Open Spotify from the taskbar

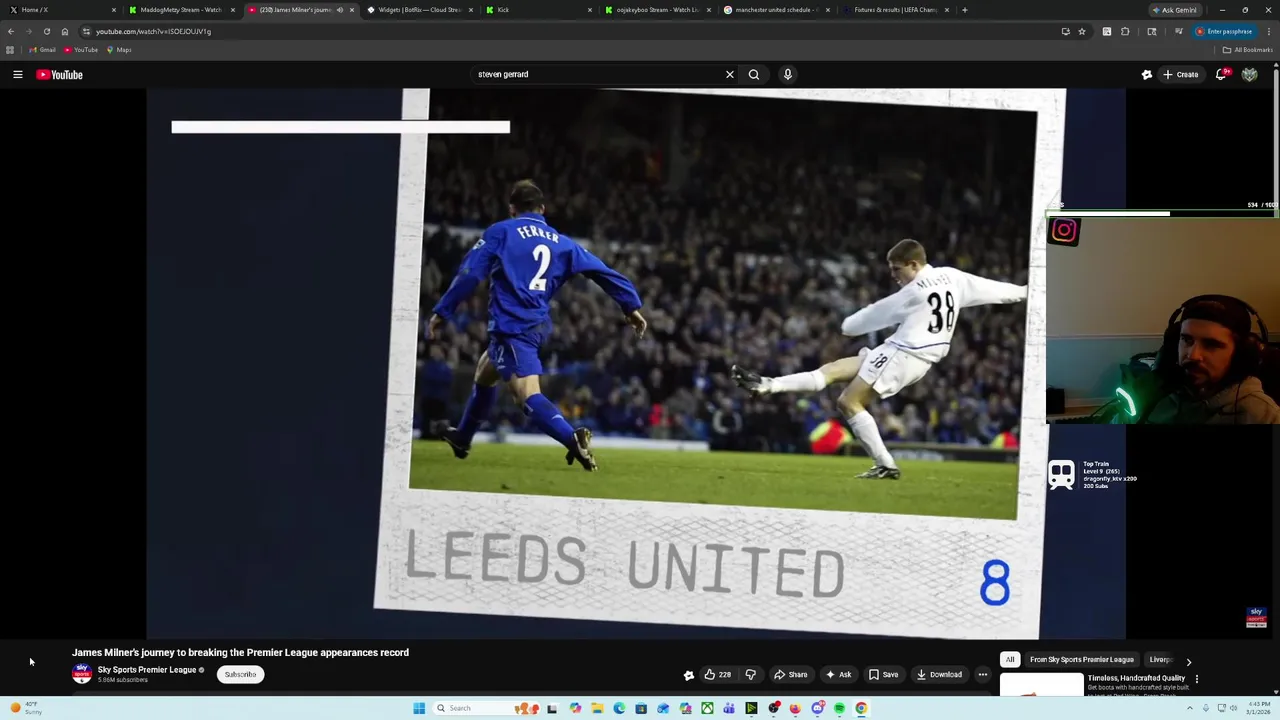click(839, 708)
